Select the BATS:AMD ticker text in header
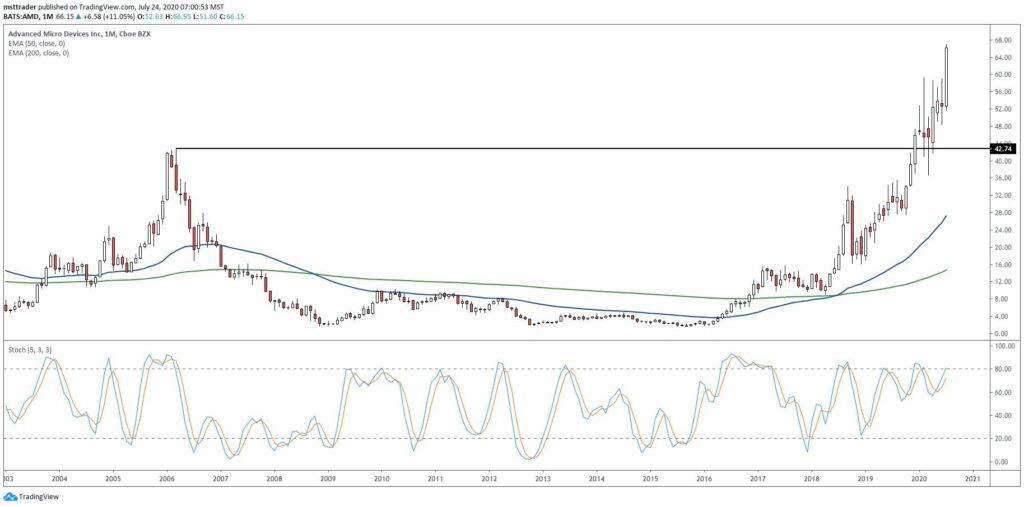This screenshot has width=1024, height=507. 21,14
